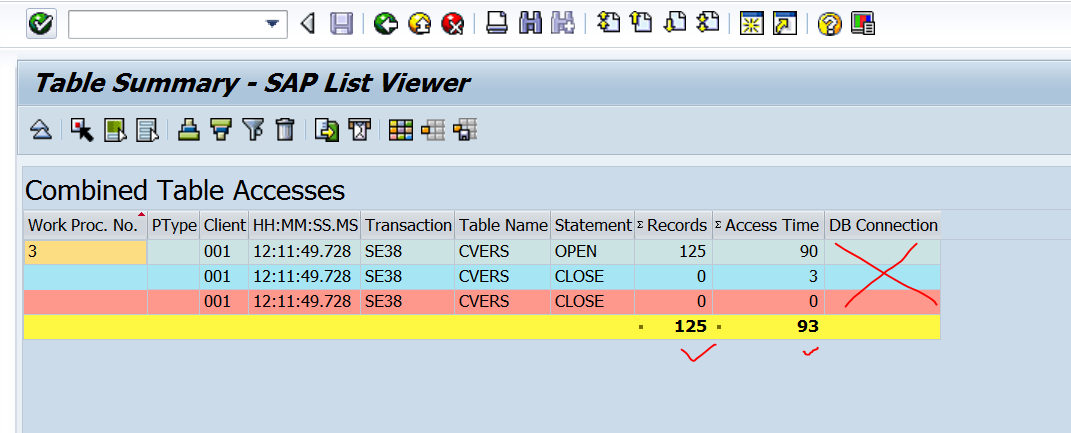
Task: Create a new session window icon
Action: [752, 24]
